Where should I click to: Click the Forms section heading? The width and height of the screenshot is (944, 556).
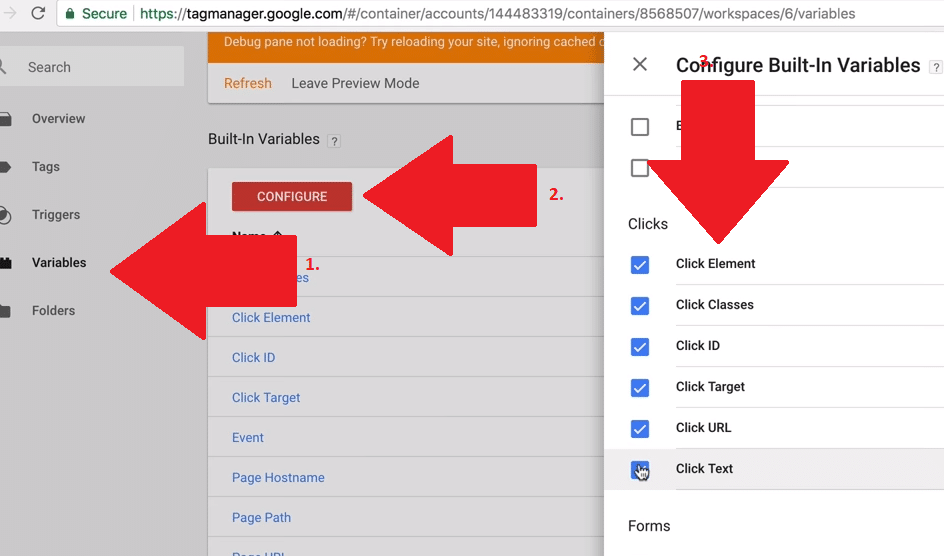click(x=649, y=526)
